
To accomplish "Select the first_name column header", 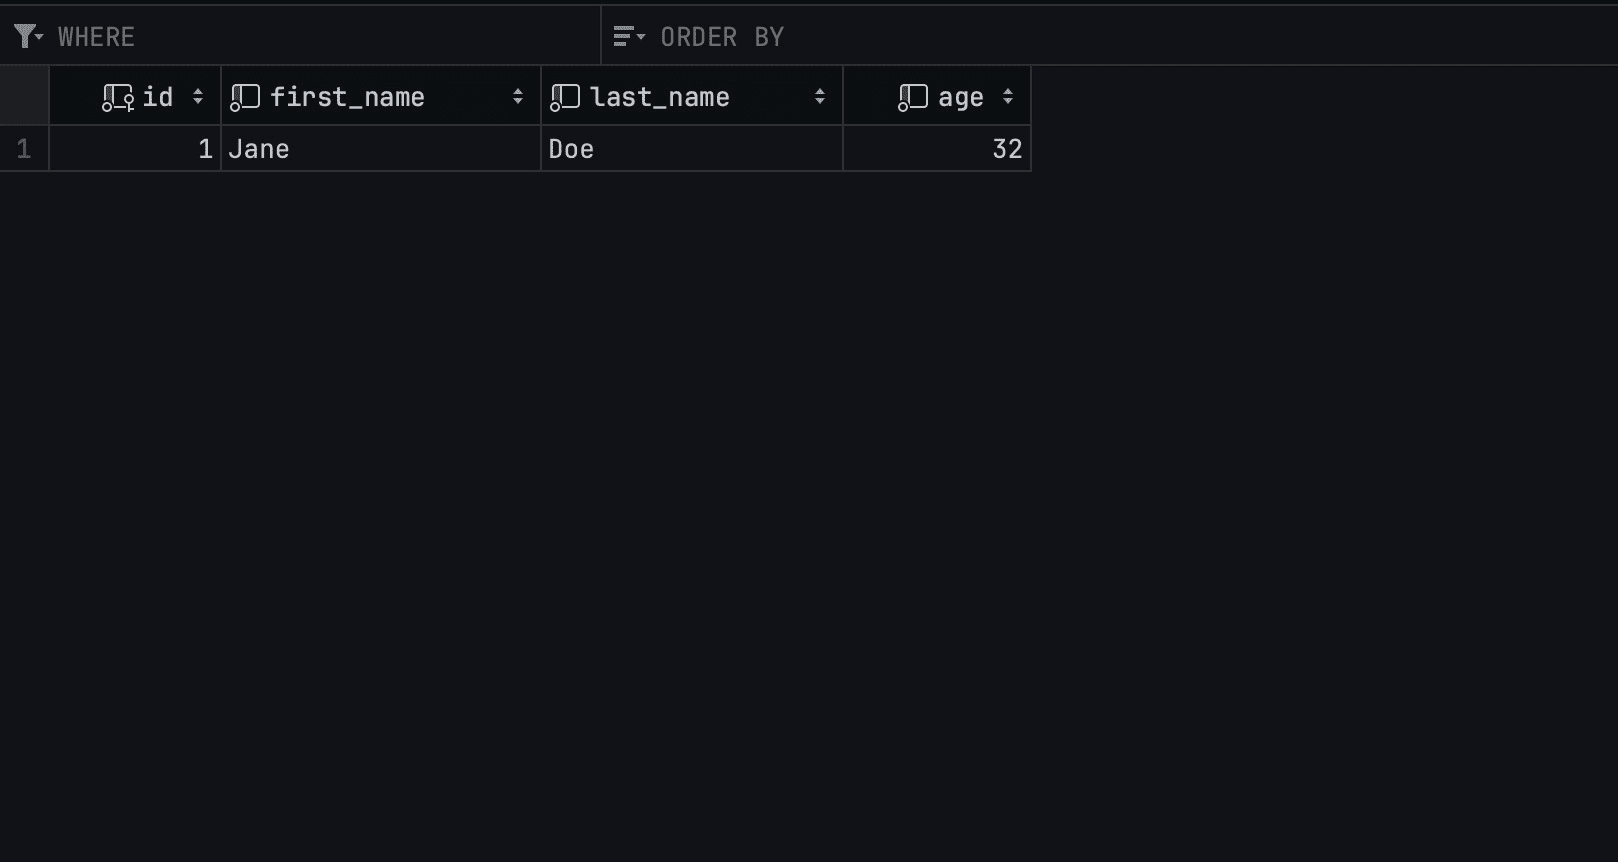I will pos(381,97).
